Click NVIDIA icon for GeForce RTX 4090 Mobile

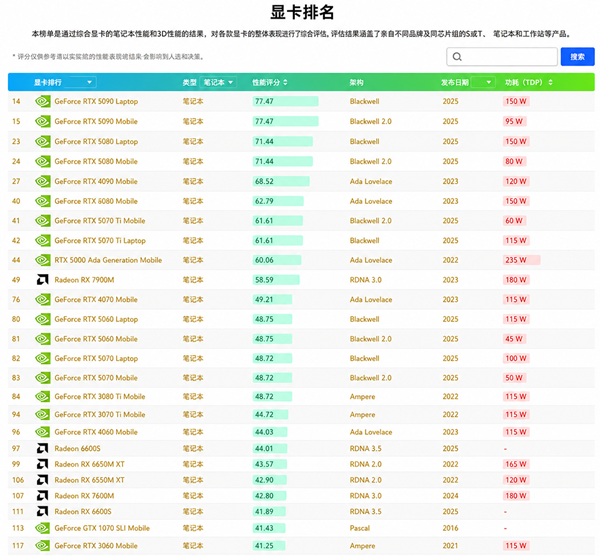42,181
